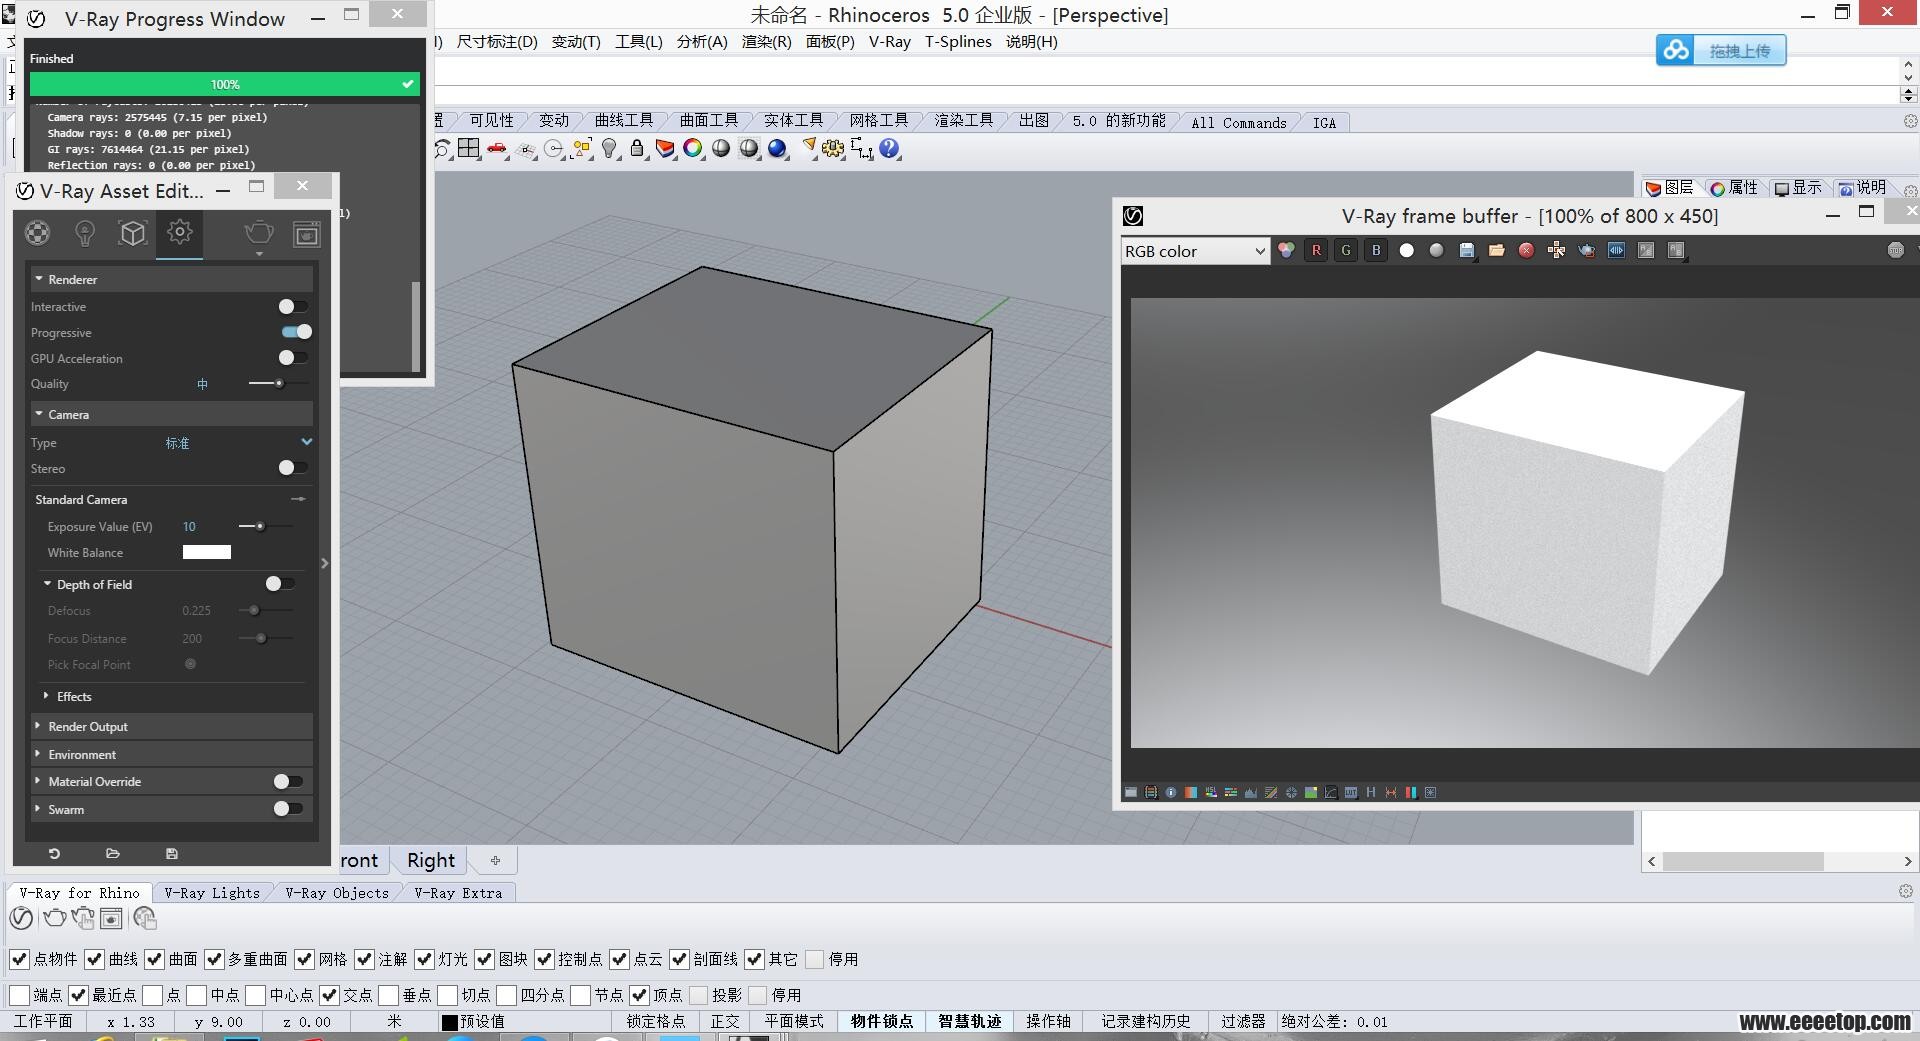
Task: Click save image disk icon in frame buffer
Action: tap(1467, 251)
